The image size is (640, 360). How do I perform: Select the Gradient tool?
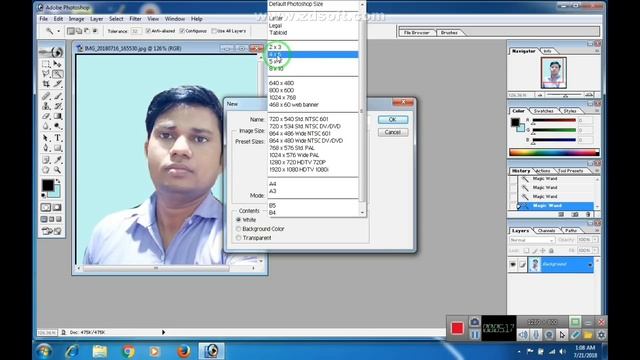[58, 116]
